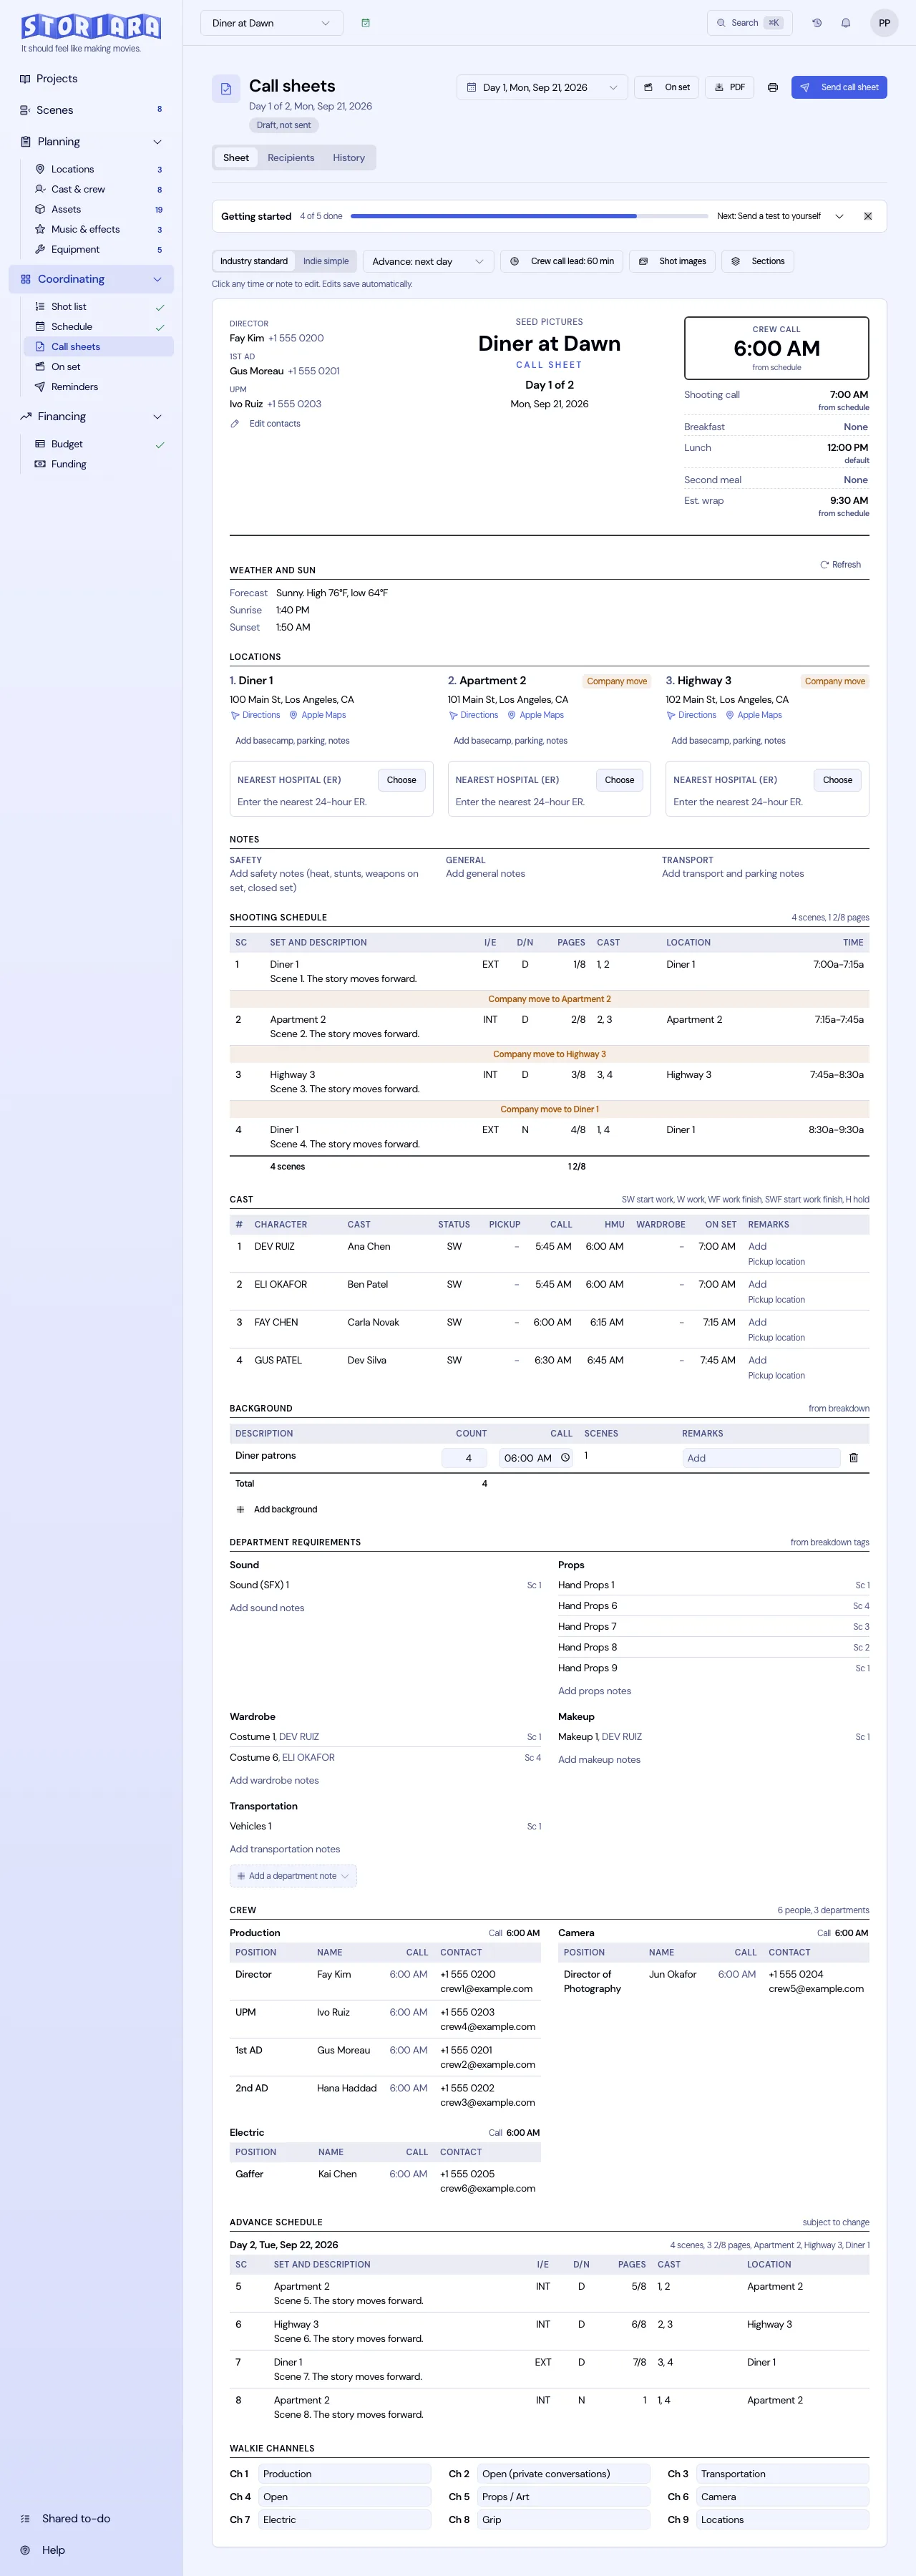Open Cast & crew via its sidebar icon
Viewport: 916px width, 2576px height.
click(40, 189)
